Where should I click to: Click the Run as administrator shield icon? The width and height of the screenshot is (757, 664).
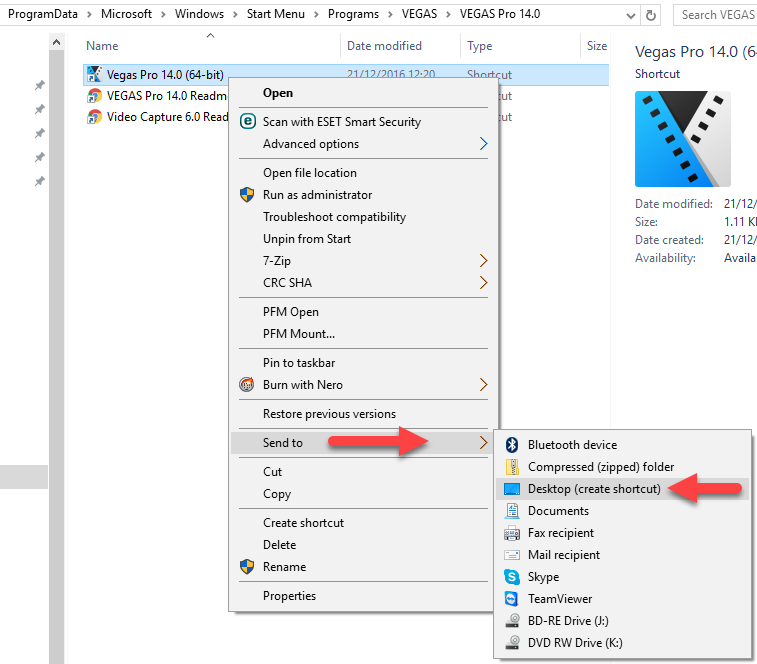(x=247, y=195)
